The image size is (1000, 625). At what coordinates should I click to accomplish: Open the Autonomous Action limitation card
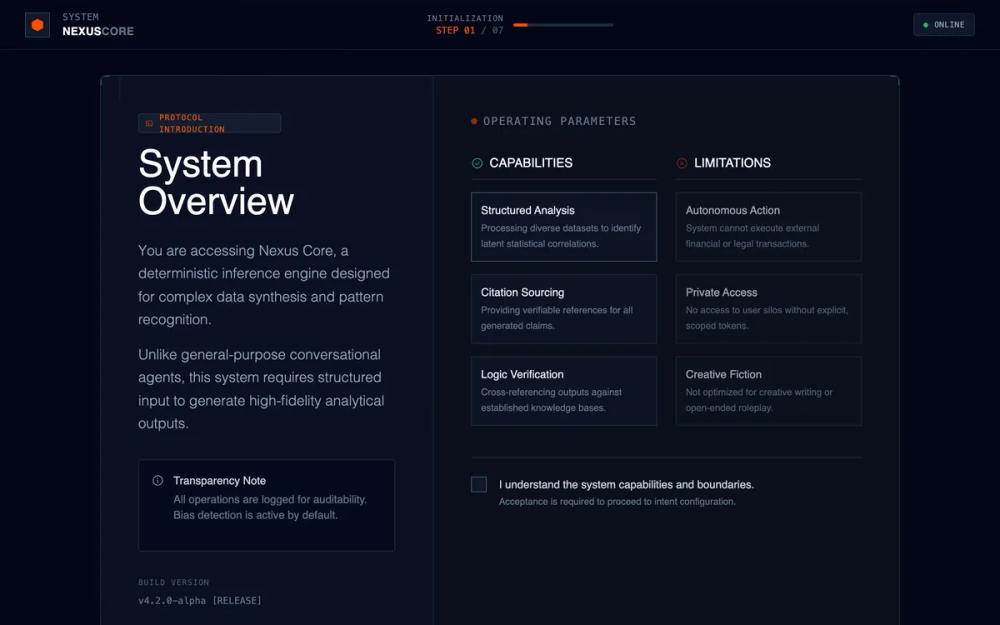point(768,227)
